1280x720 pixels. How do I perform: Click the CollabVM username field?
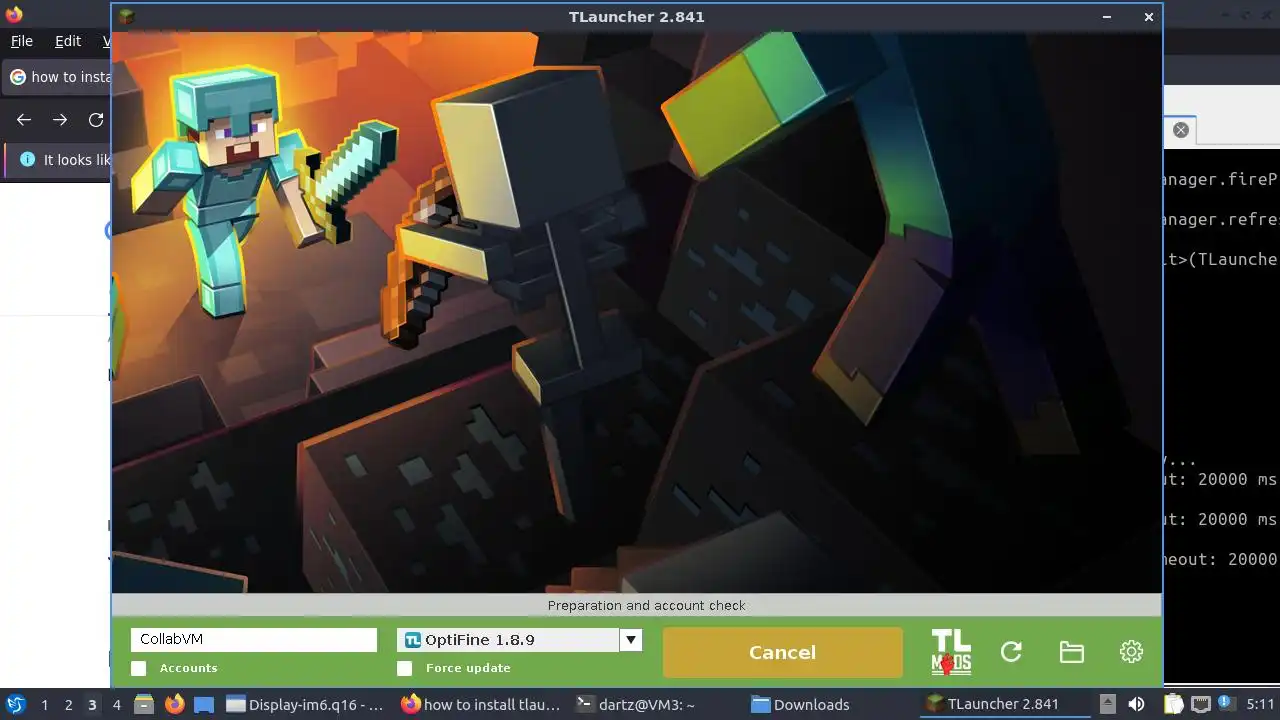253,640
